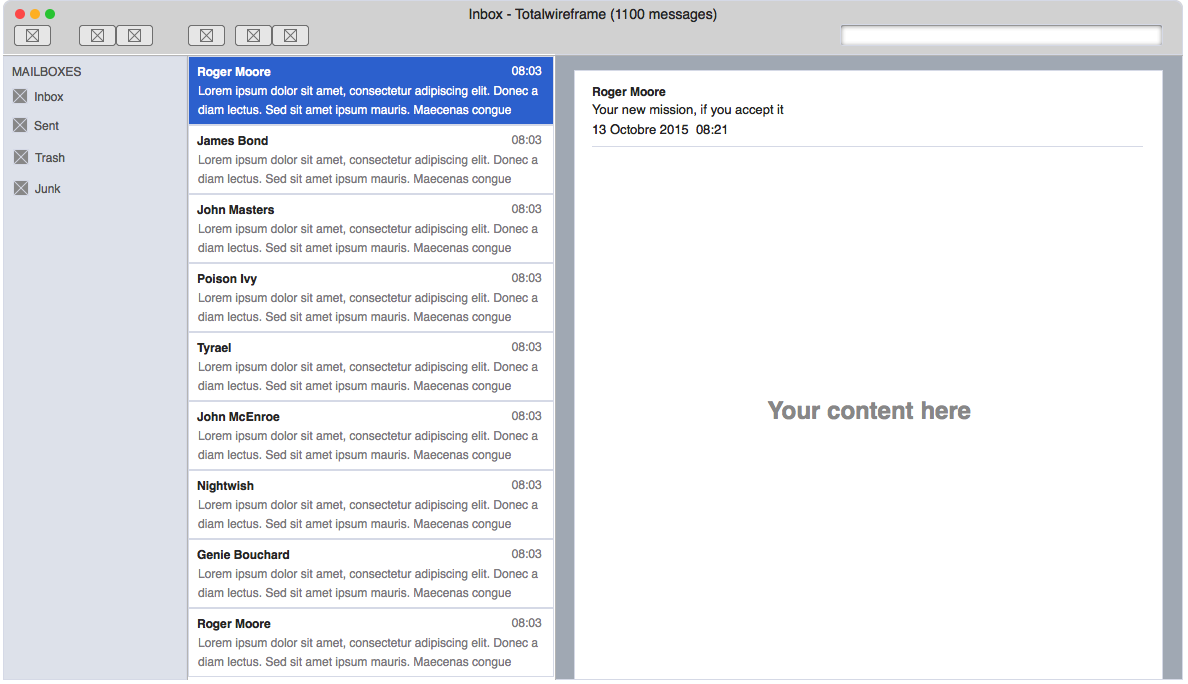Image resolution: width=1188 pixels, height=684 pixels.
Task: Click the Inbox mailbox icon
Action: (x=21, y=96)
